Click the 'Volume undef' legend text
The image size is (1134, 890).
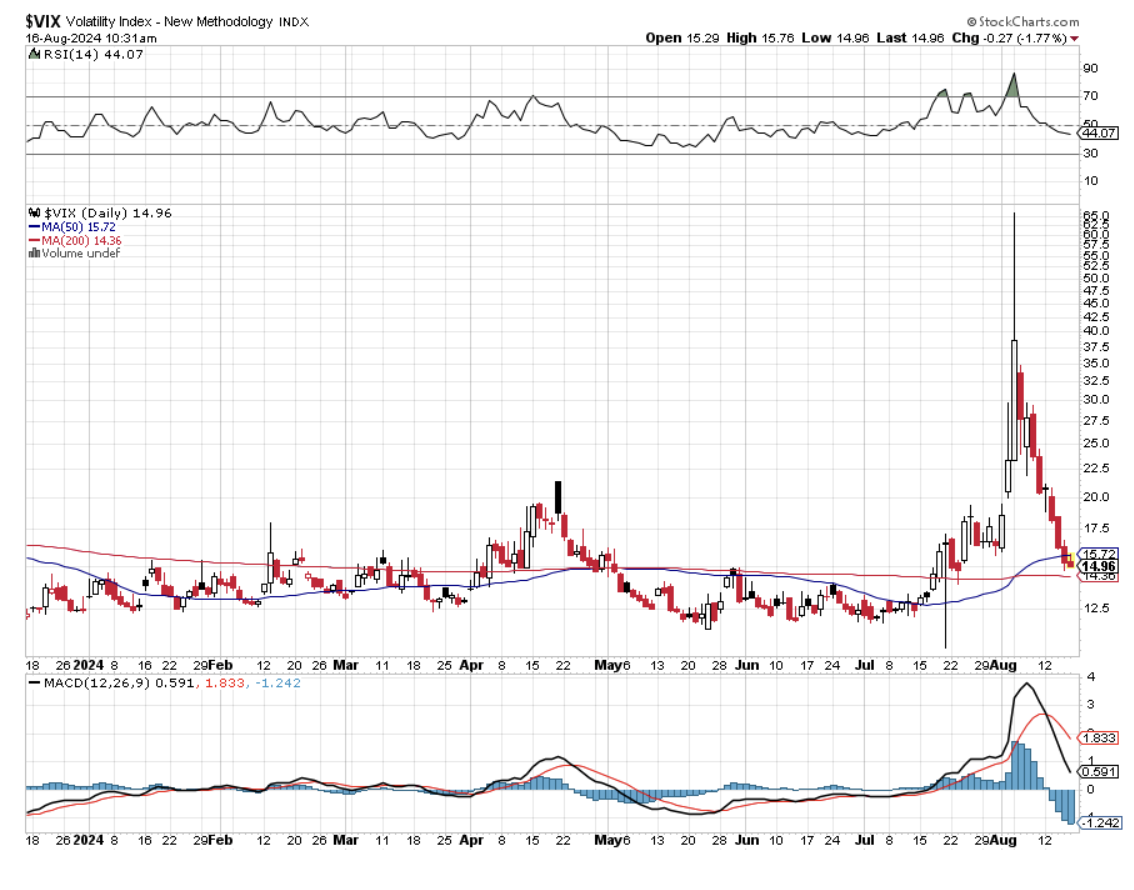pyautogui.click(x=80, y=253)
